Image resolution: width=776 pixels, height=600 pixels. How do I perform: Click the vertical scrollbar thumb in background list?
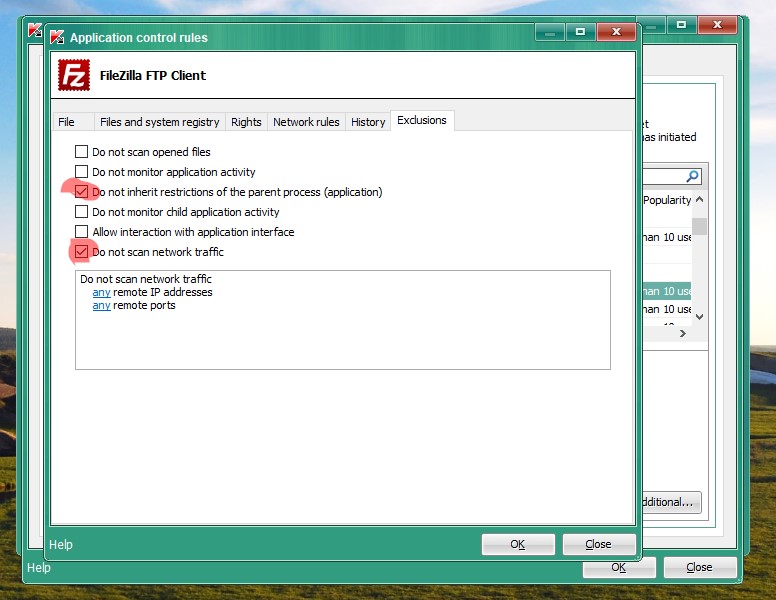click(699, 226)
